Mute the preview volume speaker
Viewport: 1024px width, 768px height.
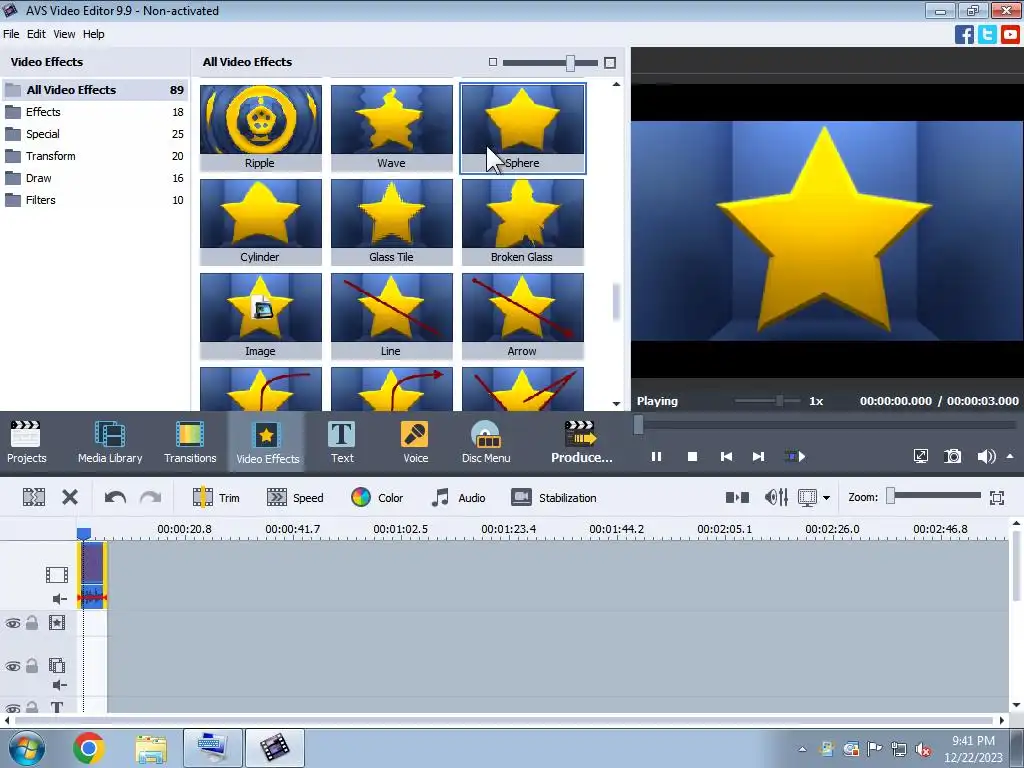tap(986, 456)
